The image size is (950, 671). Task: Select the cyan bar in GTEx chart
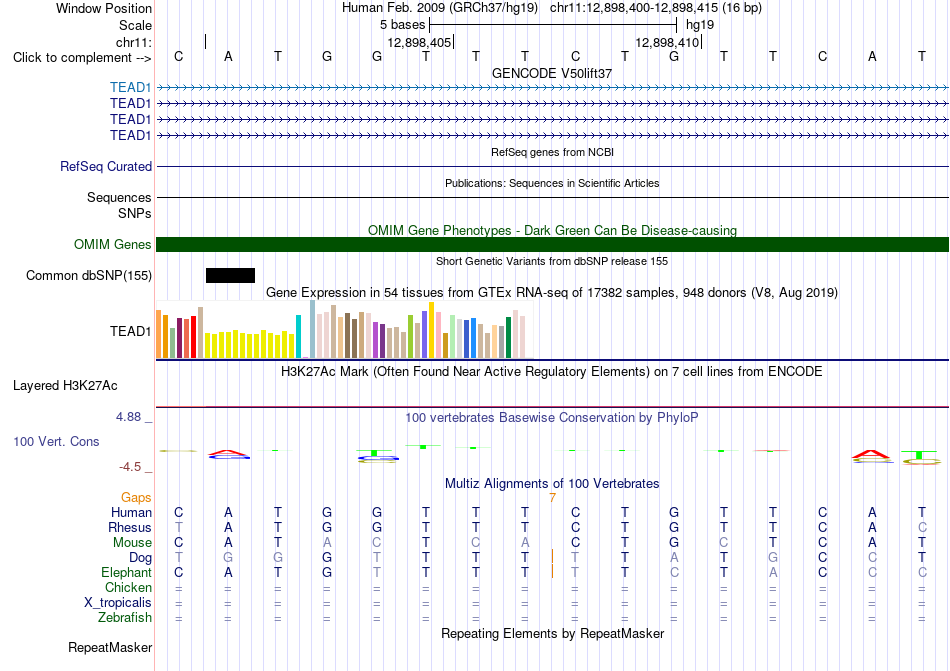[x=298, y=337]
